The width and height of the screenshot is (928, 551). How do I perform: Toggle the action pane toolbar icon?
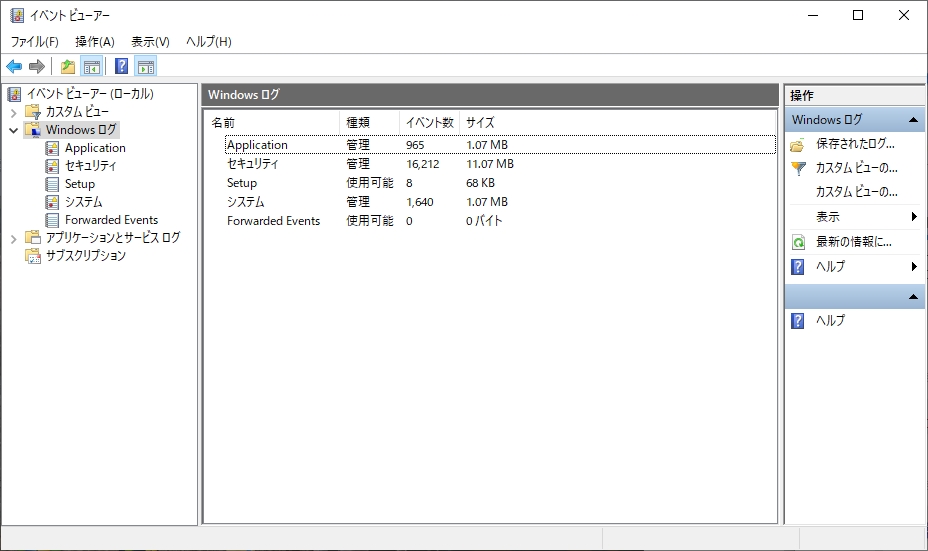click(146, 66)
